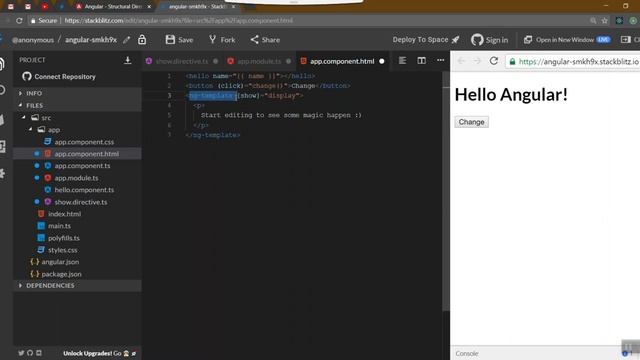Open app.component.ts file

(x=82, y=166)
